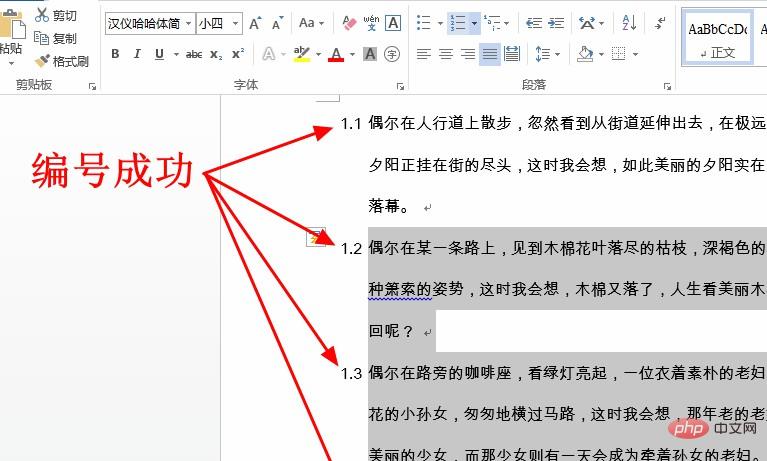Apply subscript formatting with the X₂ icon
The height and width of the screenshot is (461, 767).
click(216, 54)
